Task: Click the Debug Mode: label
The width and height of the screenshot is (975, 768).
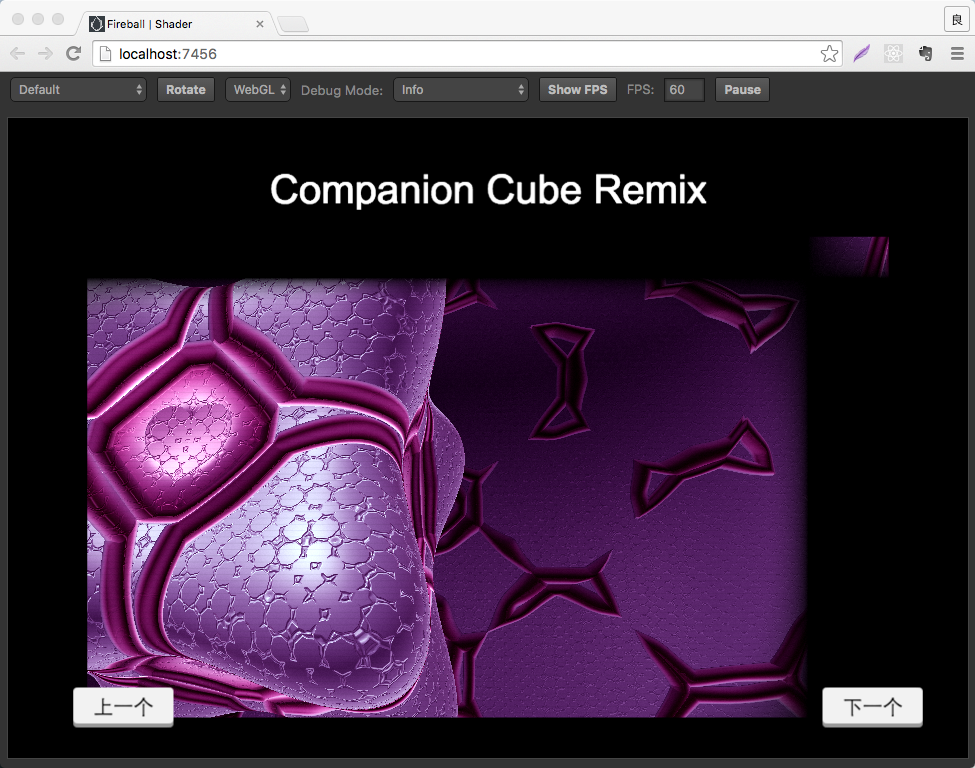Action: [341, 90]
